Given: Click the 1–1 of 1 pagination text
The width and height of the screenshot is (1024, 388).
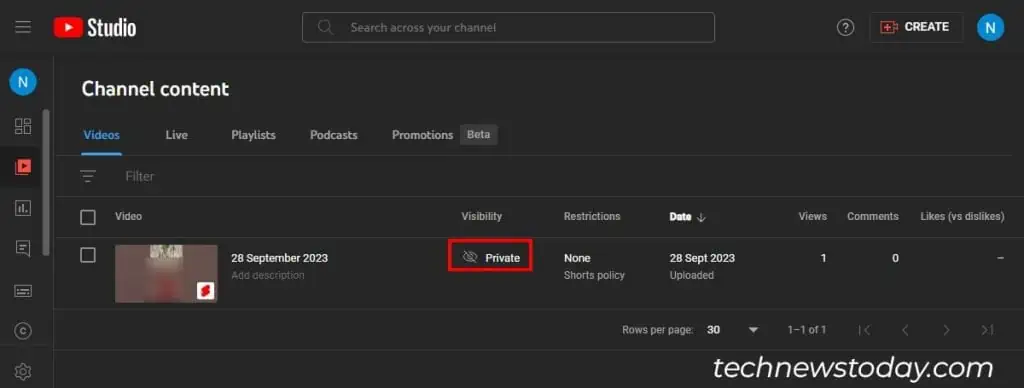Looking at the screenshot, I should [x=807, y=330].
